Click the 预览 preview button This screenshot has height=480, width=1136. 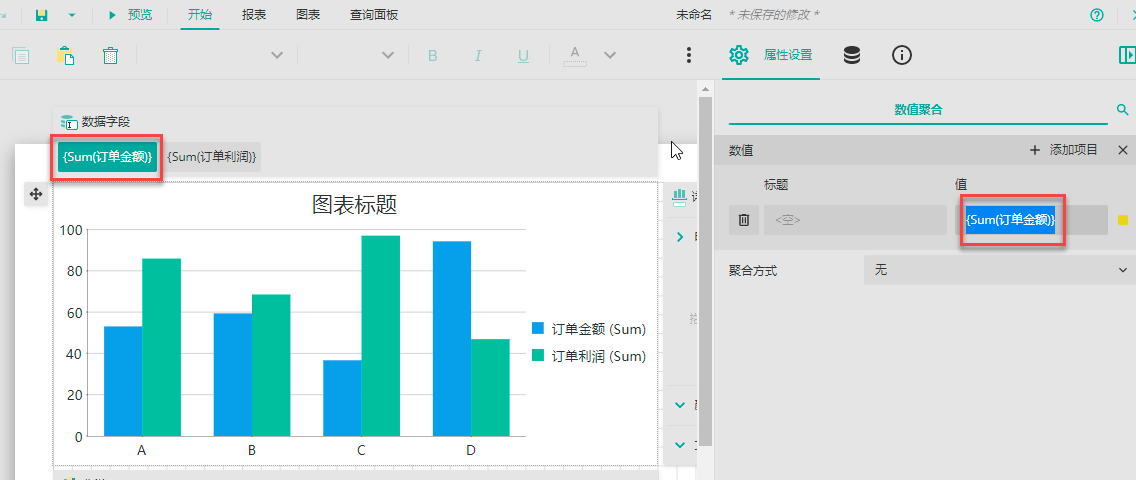(x=131, y=15)
